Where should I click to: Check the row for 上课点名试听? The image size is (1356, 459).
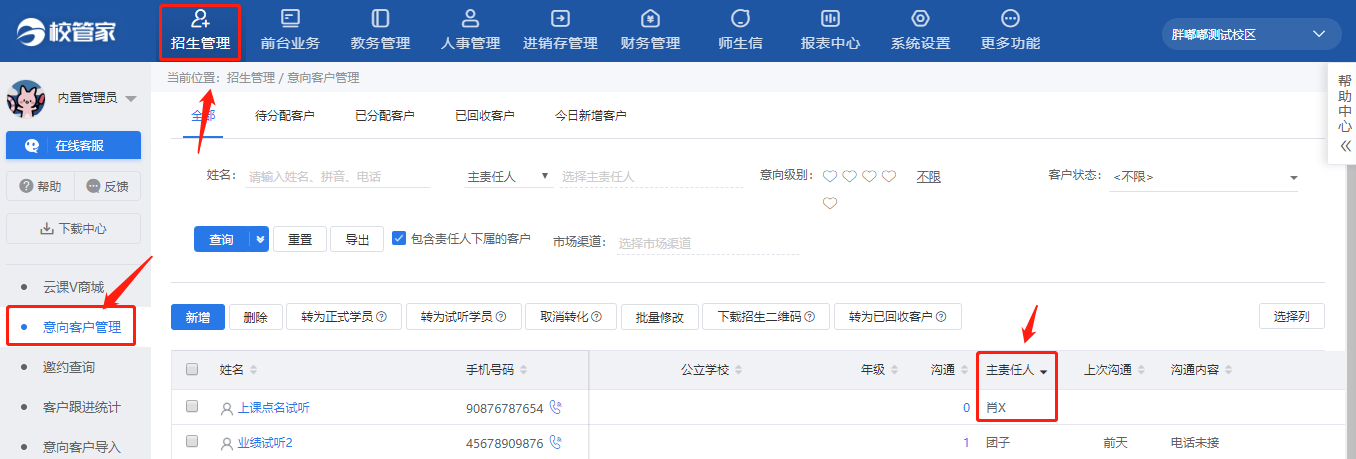(192, 407)
